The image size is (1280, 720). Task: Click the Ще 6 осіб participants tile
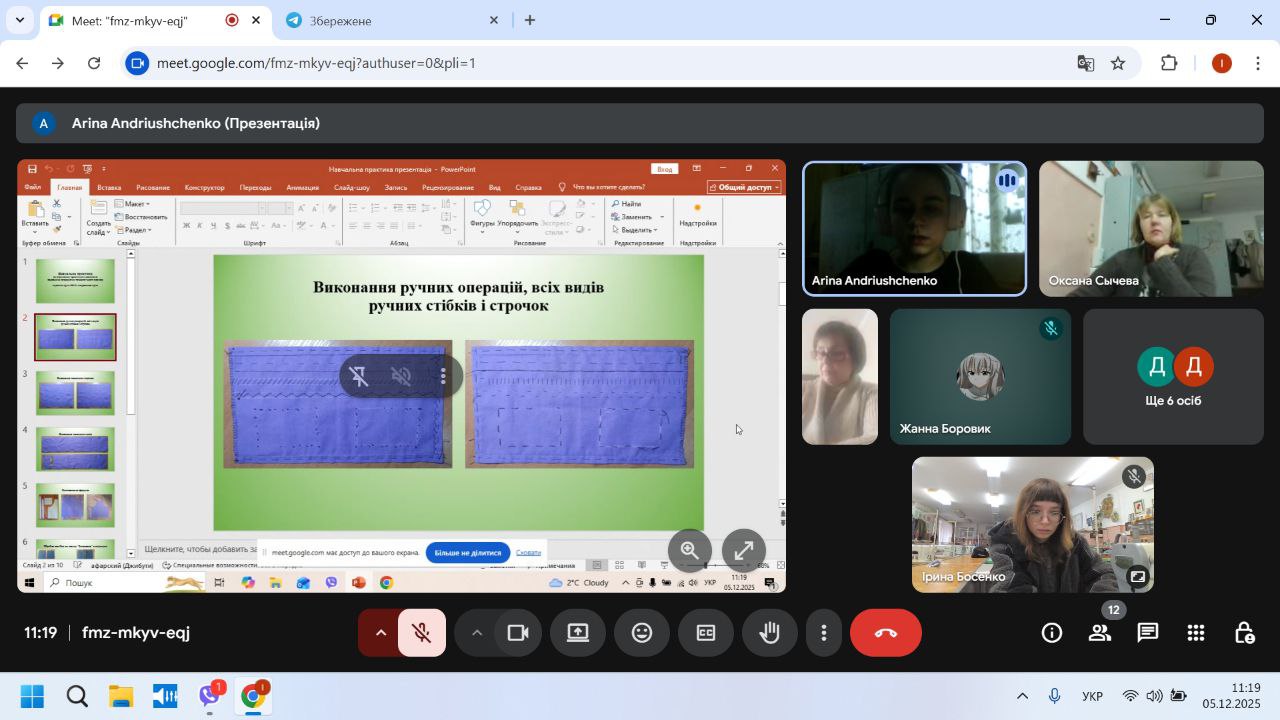[x=1173, y=377]
